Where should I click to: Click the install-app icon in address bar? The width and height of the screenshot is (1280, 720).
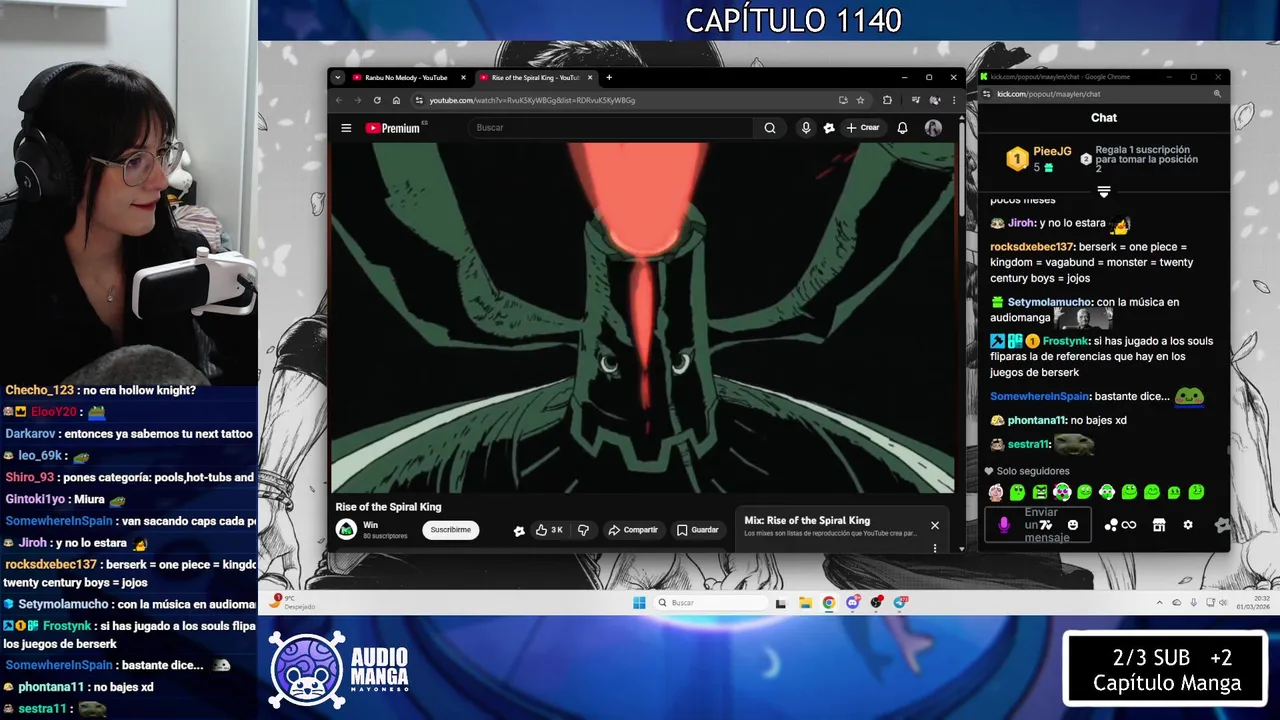[x=843, y=100]
